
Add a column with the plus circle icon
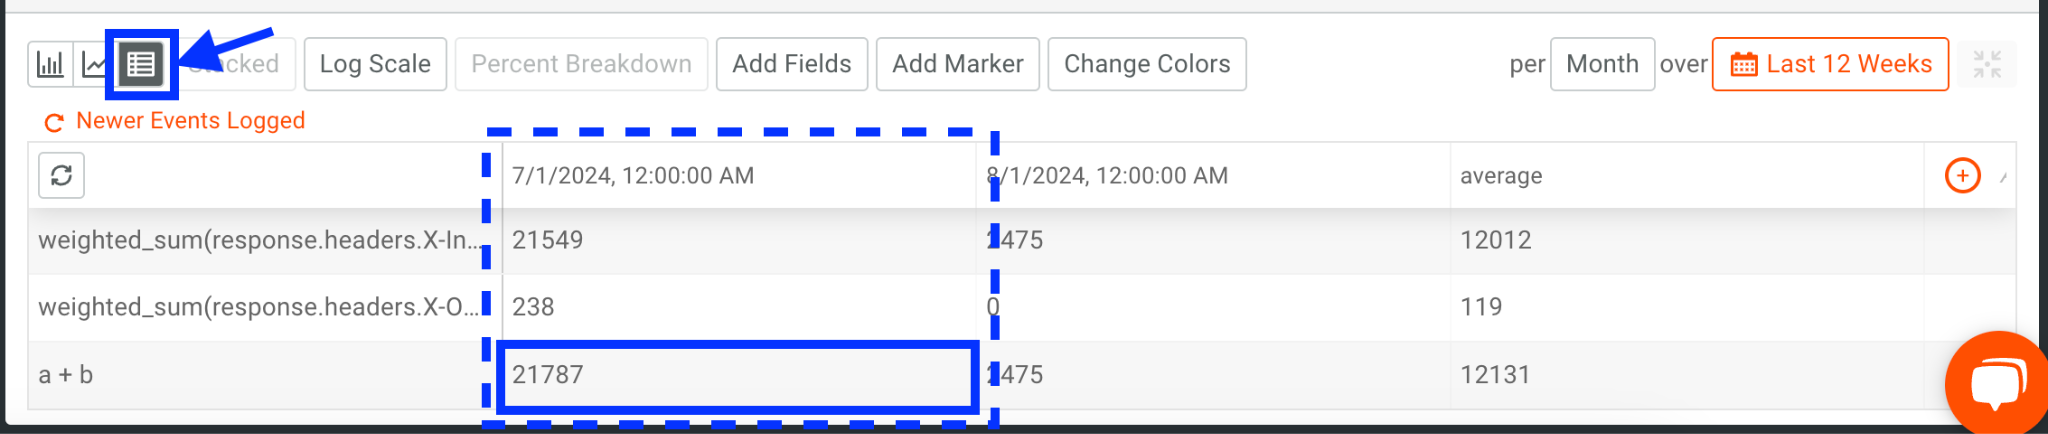[x=1962, y=176]
